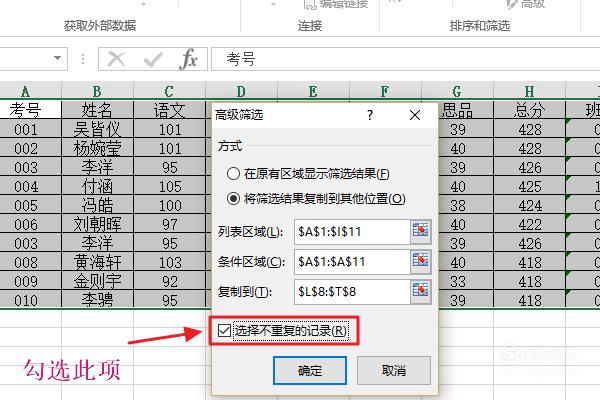Click the 取消 button
Screen dimensions: 600x400
point(394,370)
